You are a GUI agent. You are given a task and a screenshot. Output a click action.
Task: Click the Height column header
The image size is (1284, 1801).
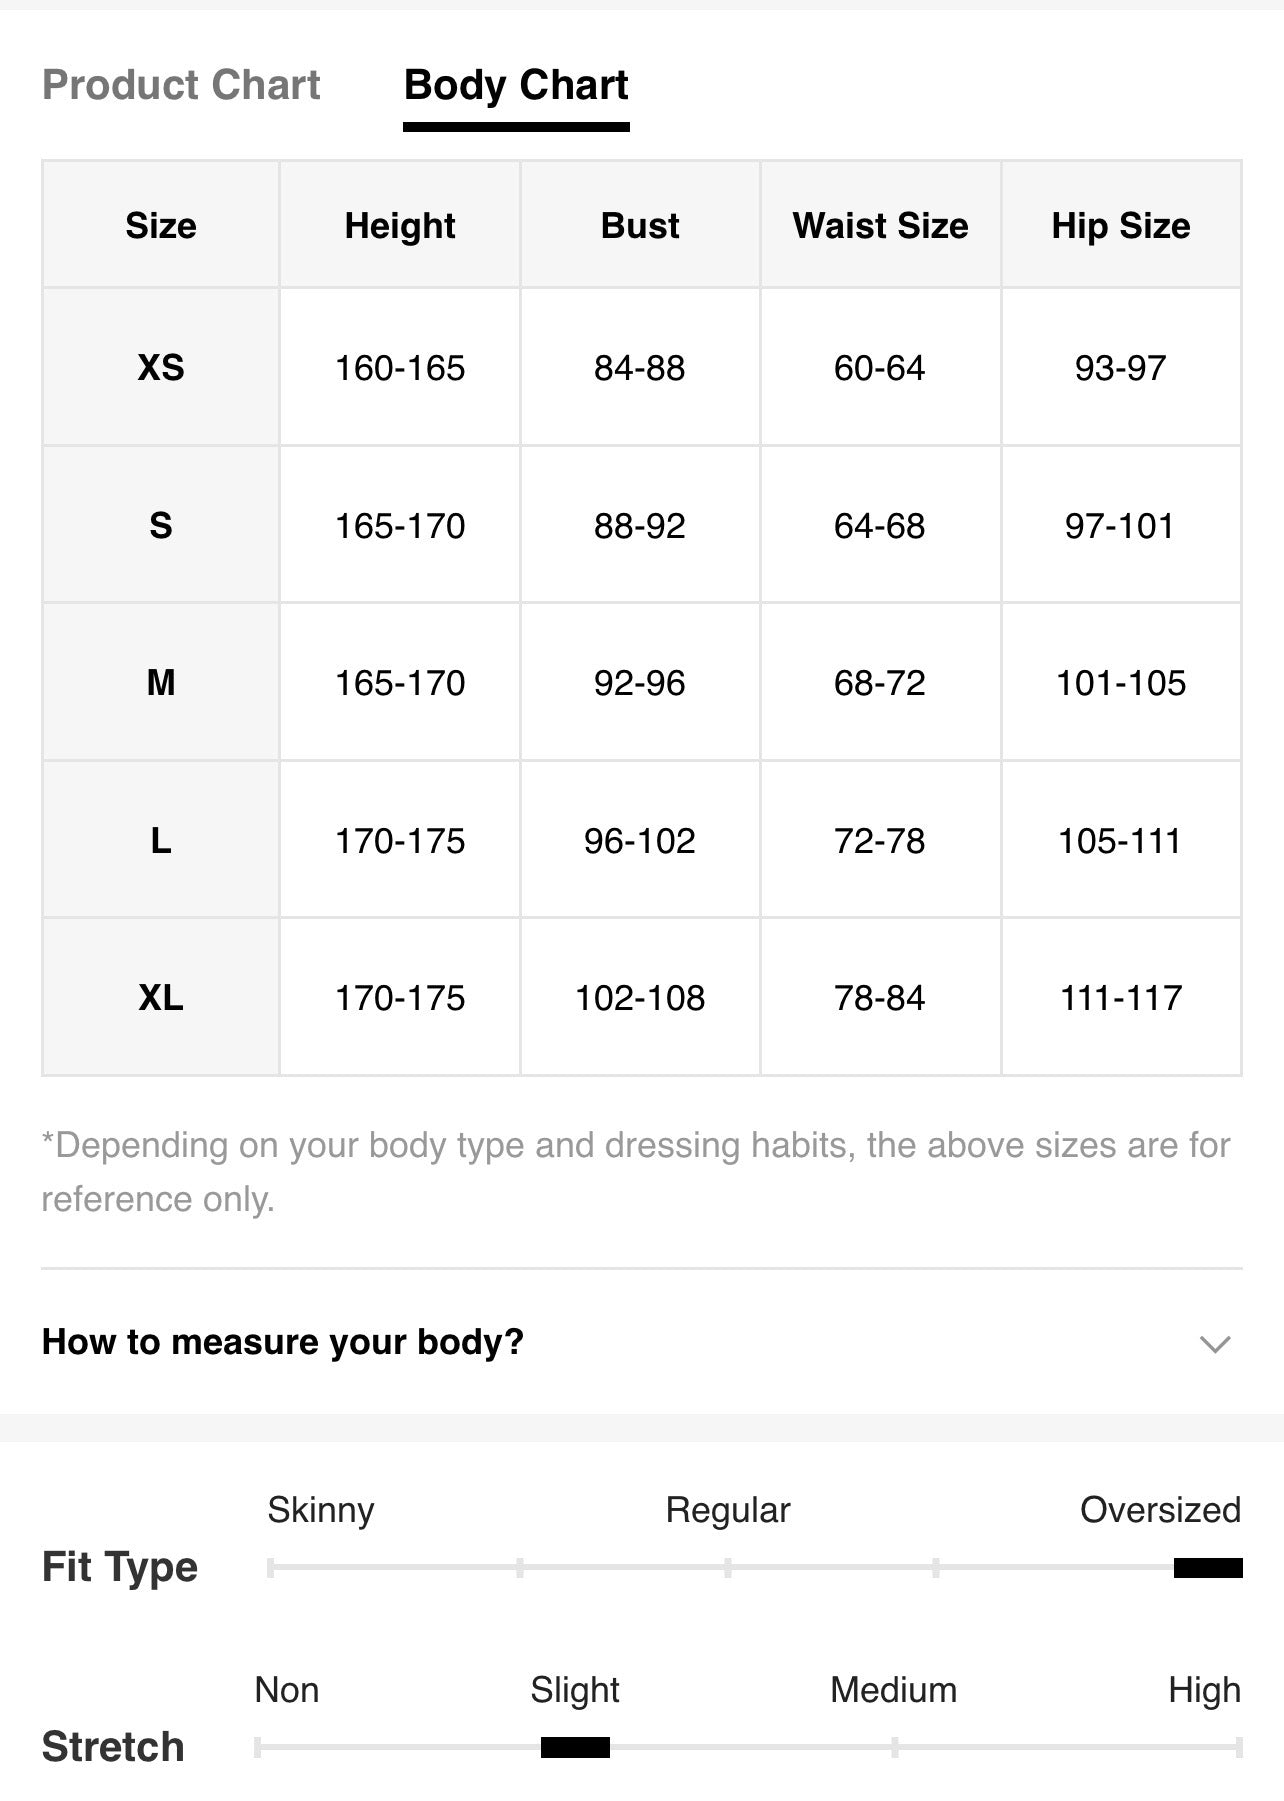[400, 225]
